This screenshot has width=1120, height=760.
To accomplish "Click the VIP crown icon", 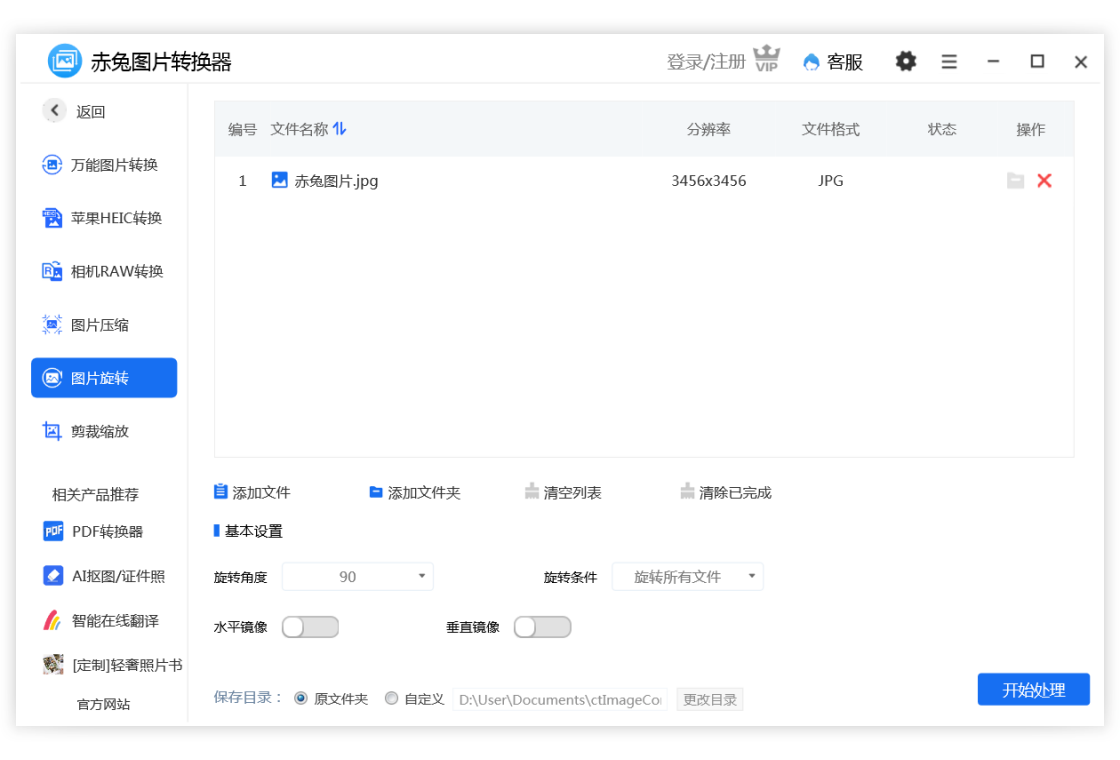I will point(766,59).
